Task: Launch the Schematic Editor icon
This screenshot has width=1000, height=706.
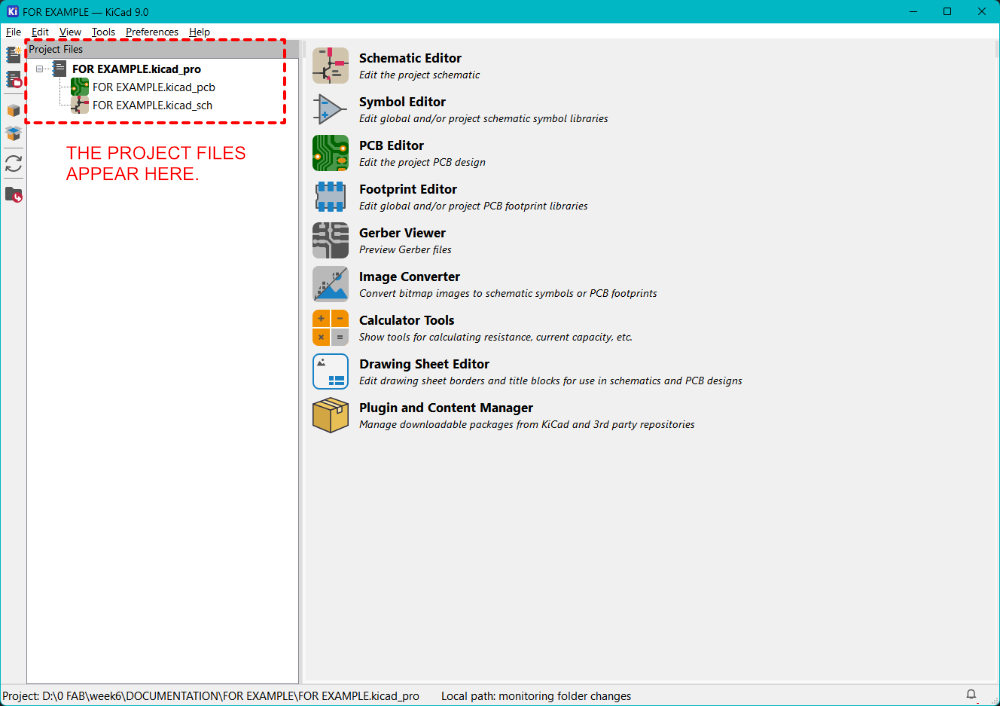Action: point(330,66)
